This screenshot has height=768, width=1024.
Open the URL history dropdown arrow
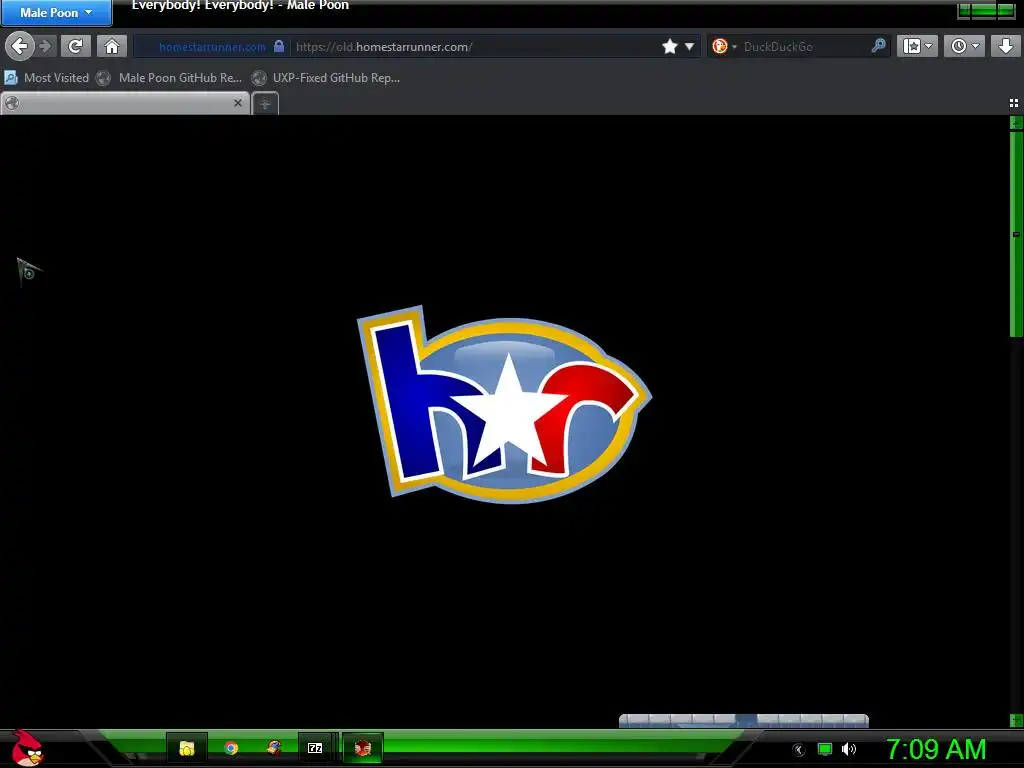689,46
